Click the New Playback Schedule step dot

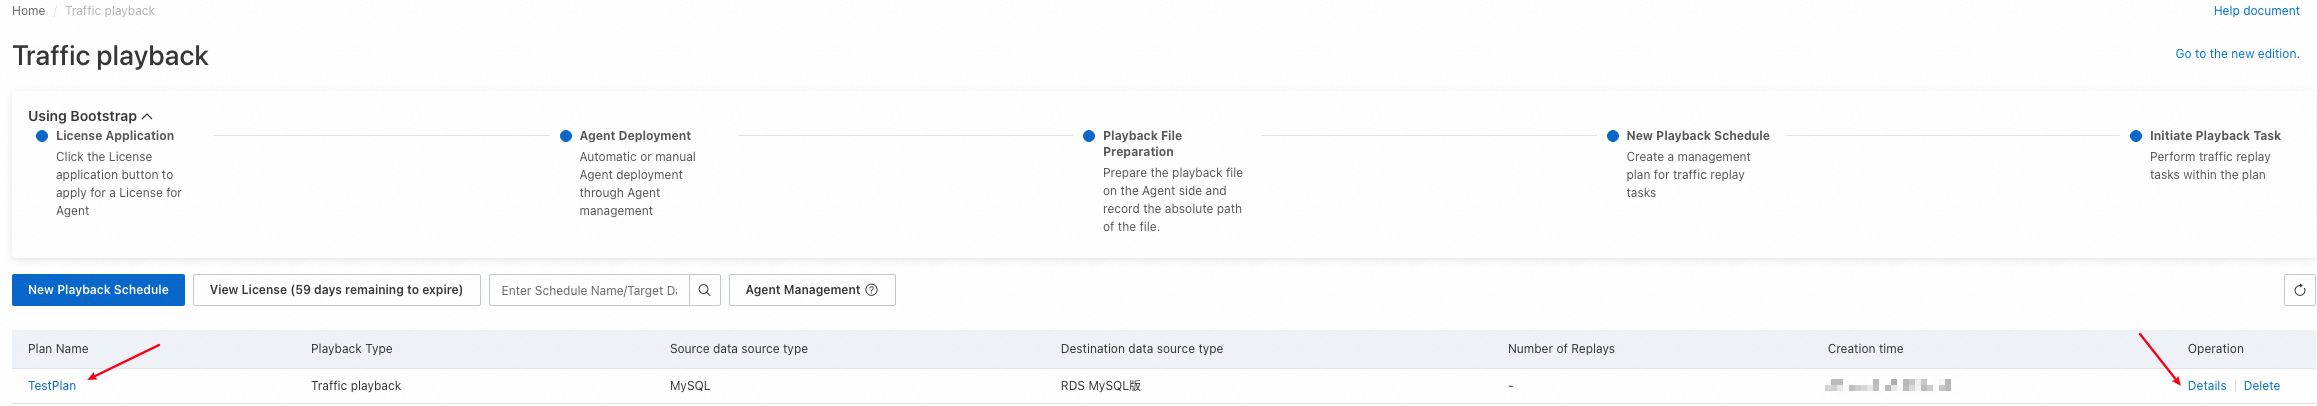[x=1613, y=136]
